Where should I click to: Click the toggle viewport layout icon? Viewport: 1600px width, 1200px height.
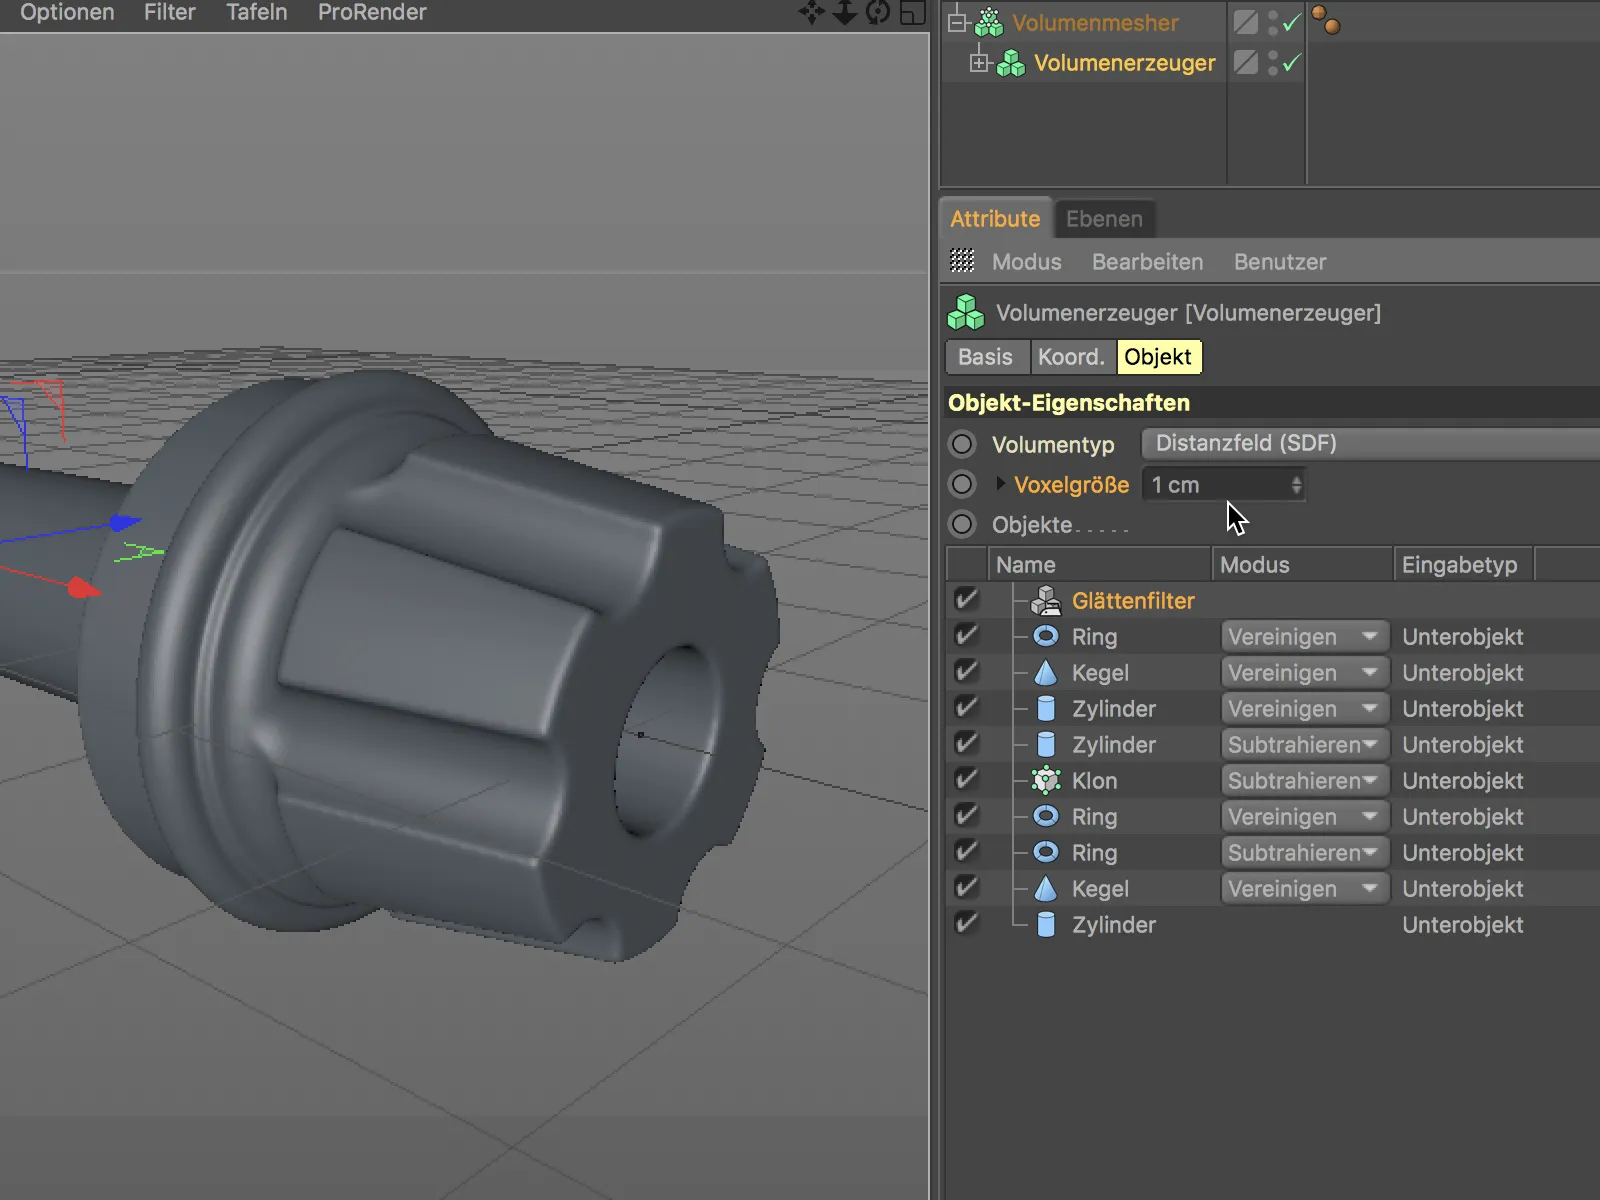click(912, 13)
